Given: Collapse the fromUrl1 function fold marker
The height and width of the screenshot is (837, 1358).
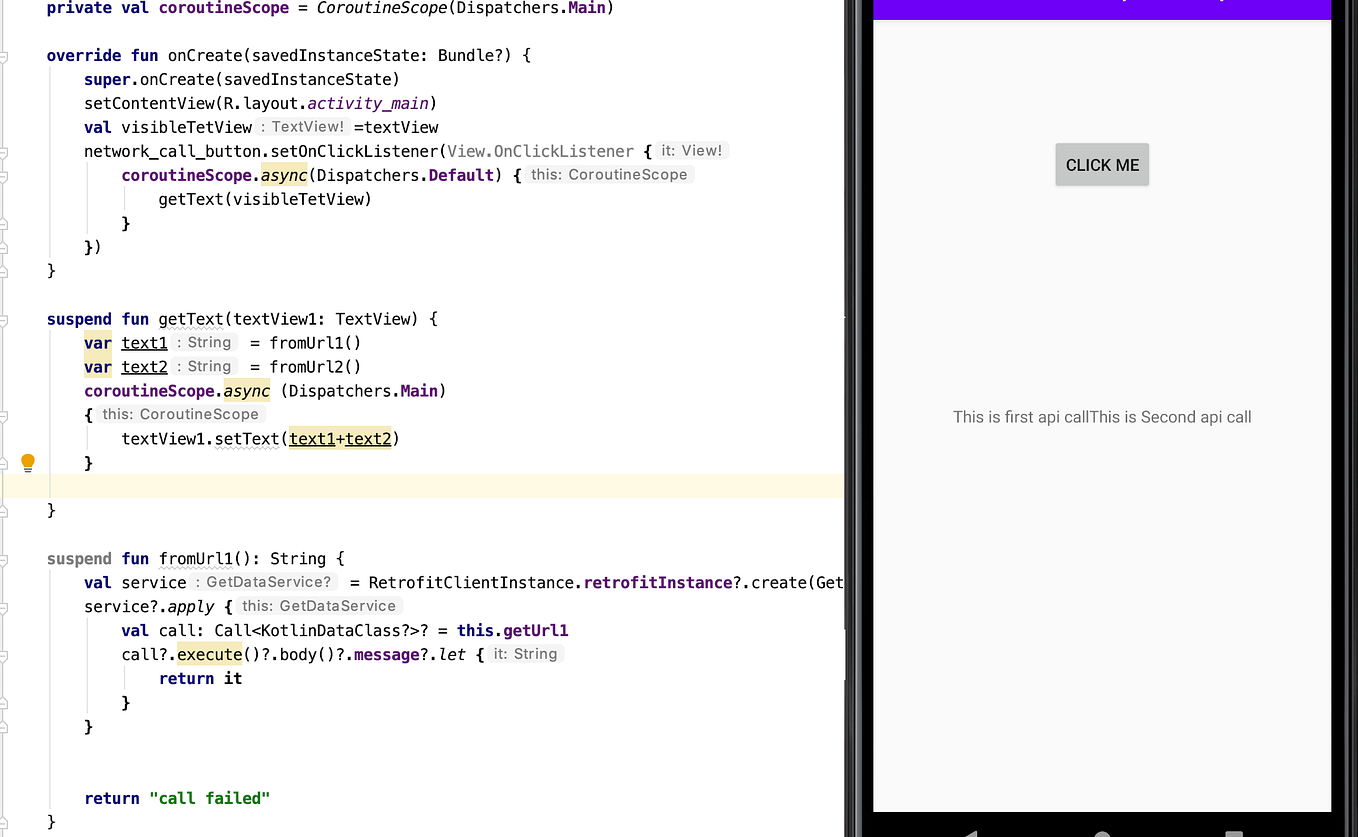Looking at the screenshot, I should pos(3,559).
